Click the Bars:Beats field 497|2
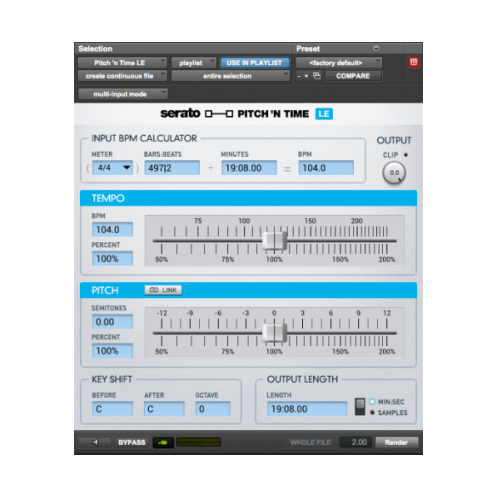 [x=172, y=168]
